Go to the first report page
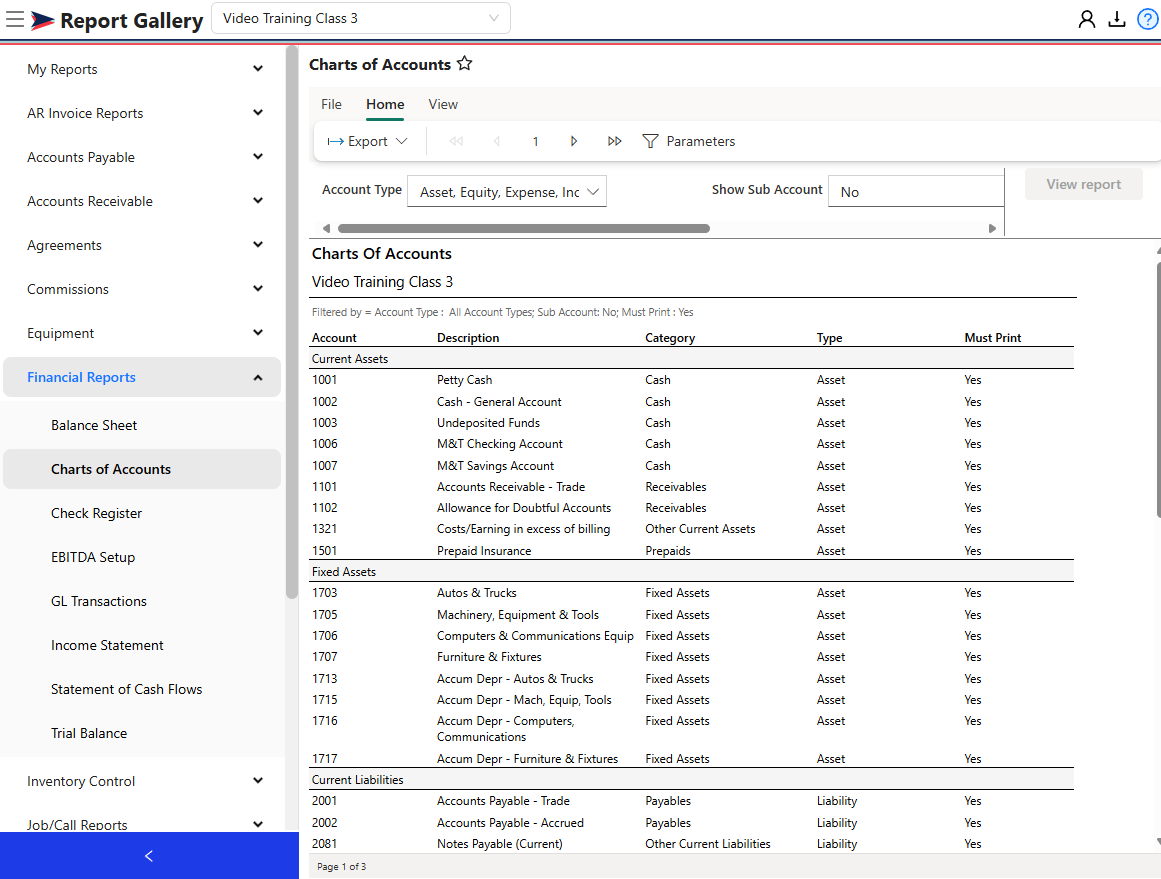Image resolution: width=1161 pixels, height=879 pixels. tap(456, 141)
